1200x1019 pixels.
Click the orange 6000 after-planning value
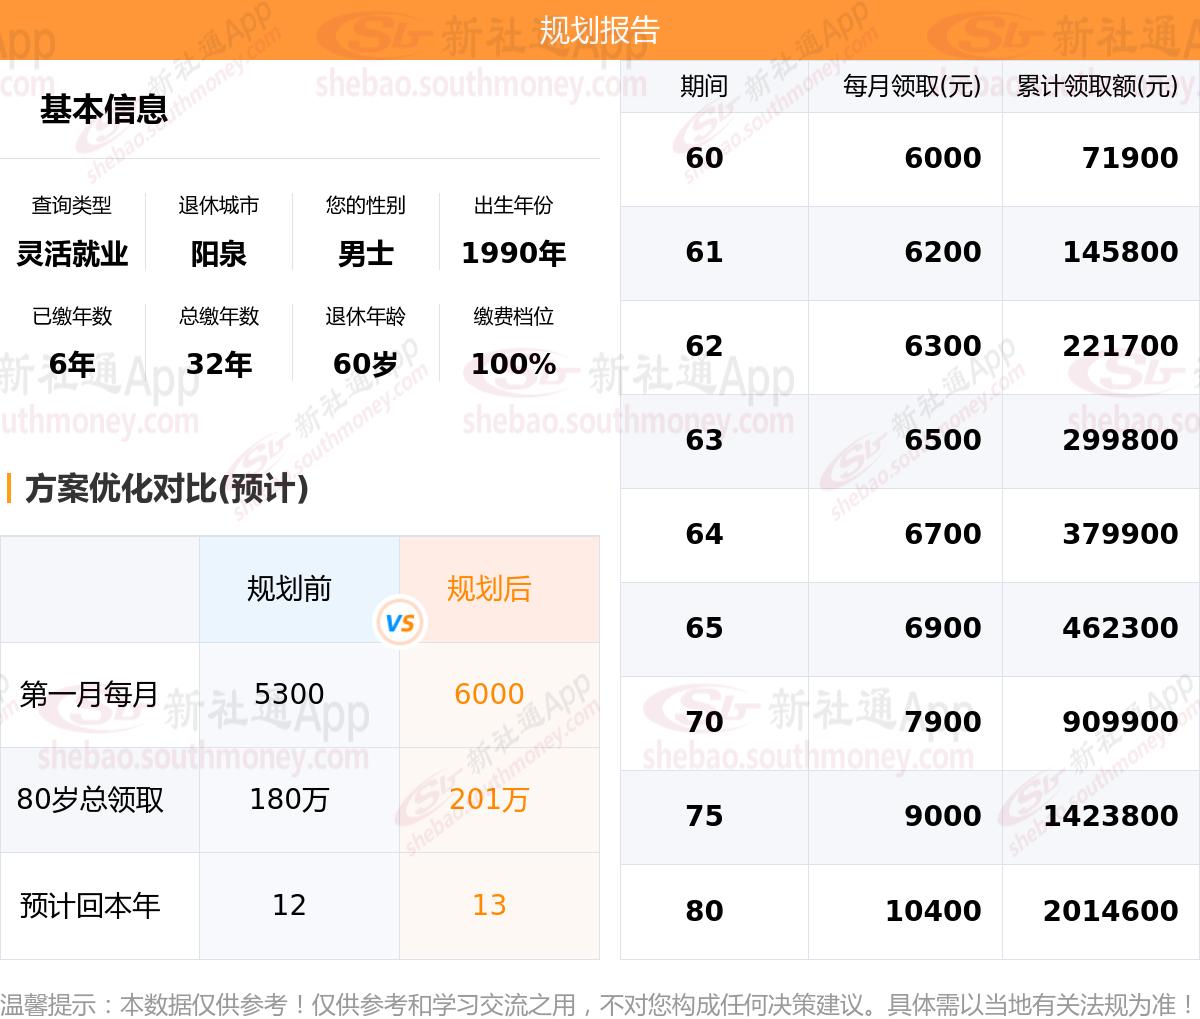[489, 694]
